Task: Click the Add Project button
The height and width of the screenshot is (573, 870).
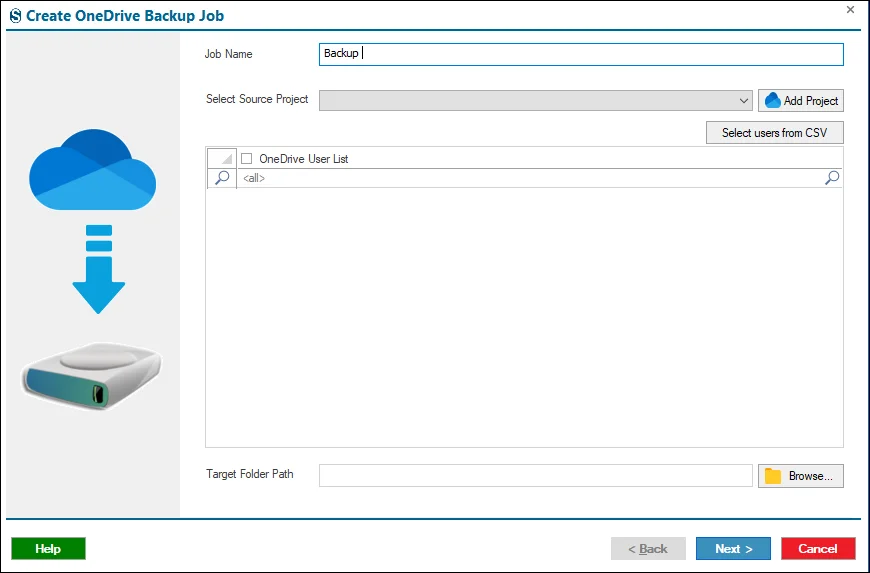Action: [801, 100]
